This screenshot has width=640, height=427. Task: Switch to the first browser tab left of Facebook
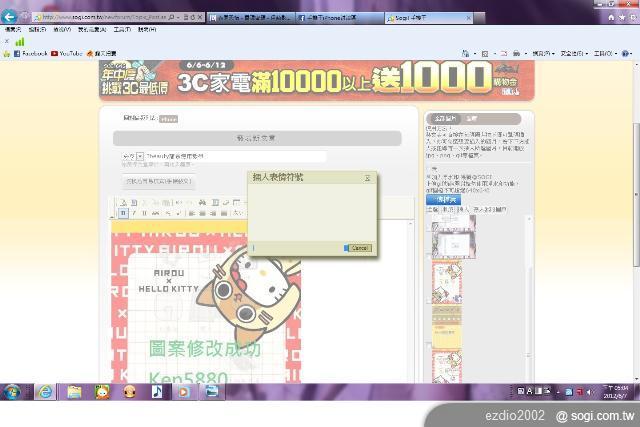(250, 18)
